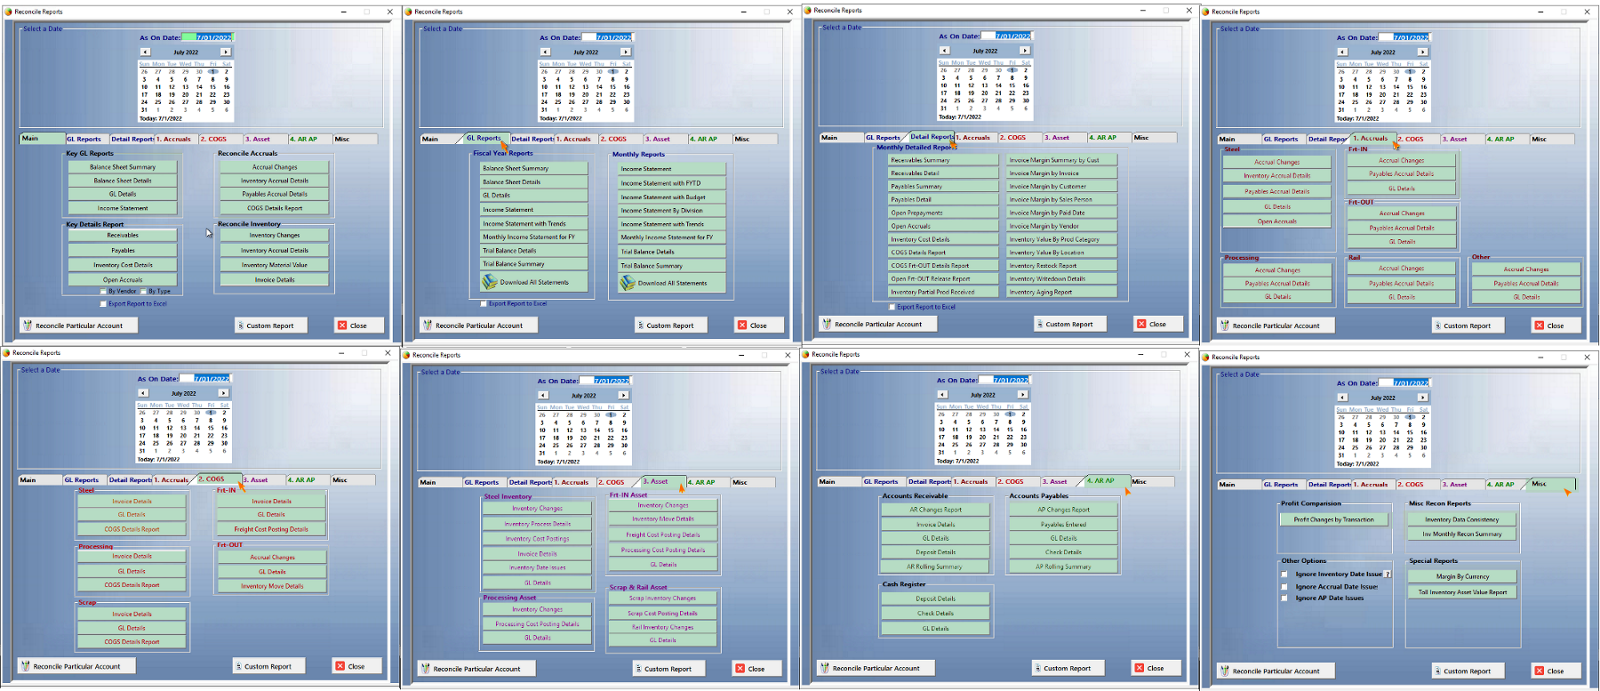Select 2. COGS tab in the Detail Reports window
1600x691 pixels.
point(1020,137)
